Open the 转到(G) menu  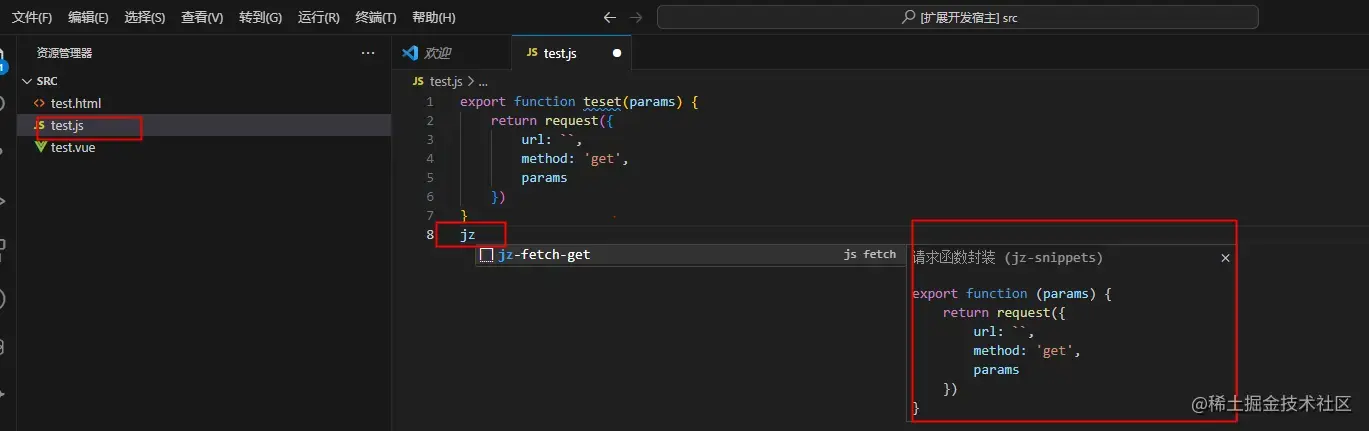pos(261,18)
